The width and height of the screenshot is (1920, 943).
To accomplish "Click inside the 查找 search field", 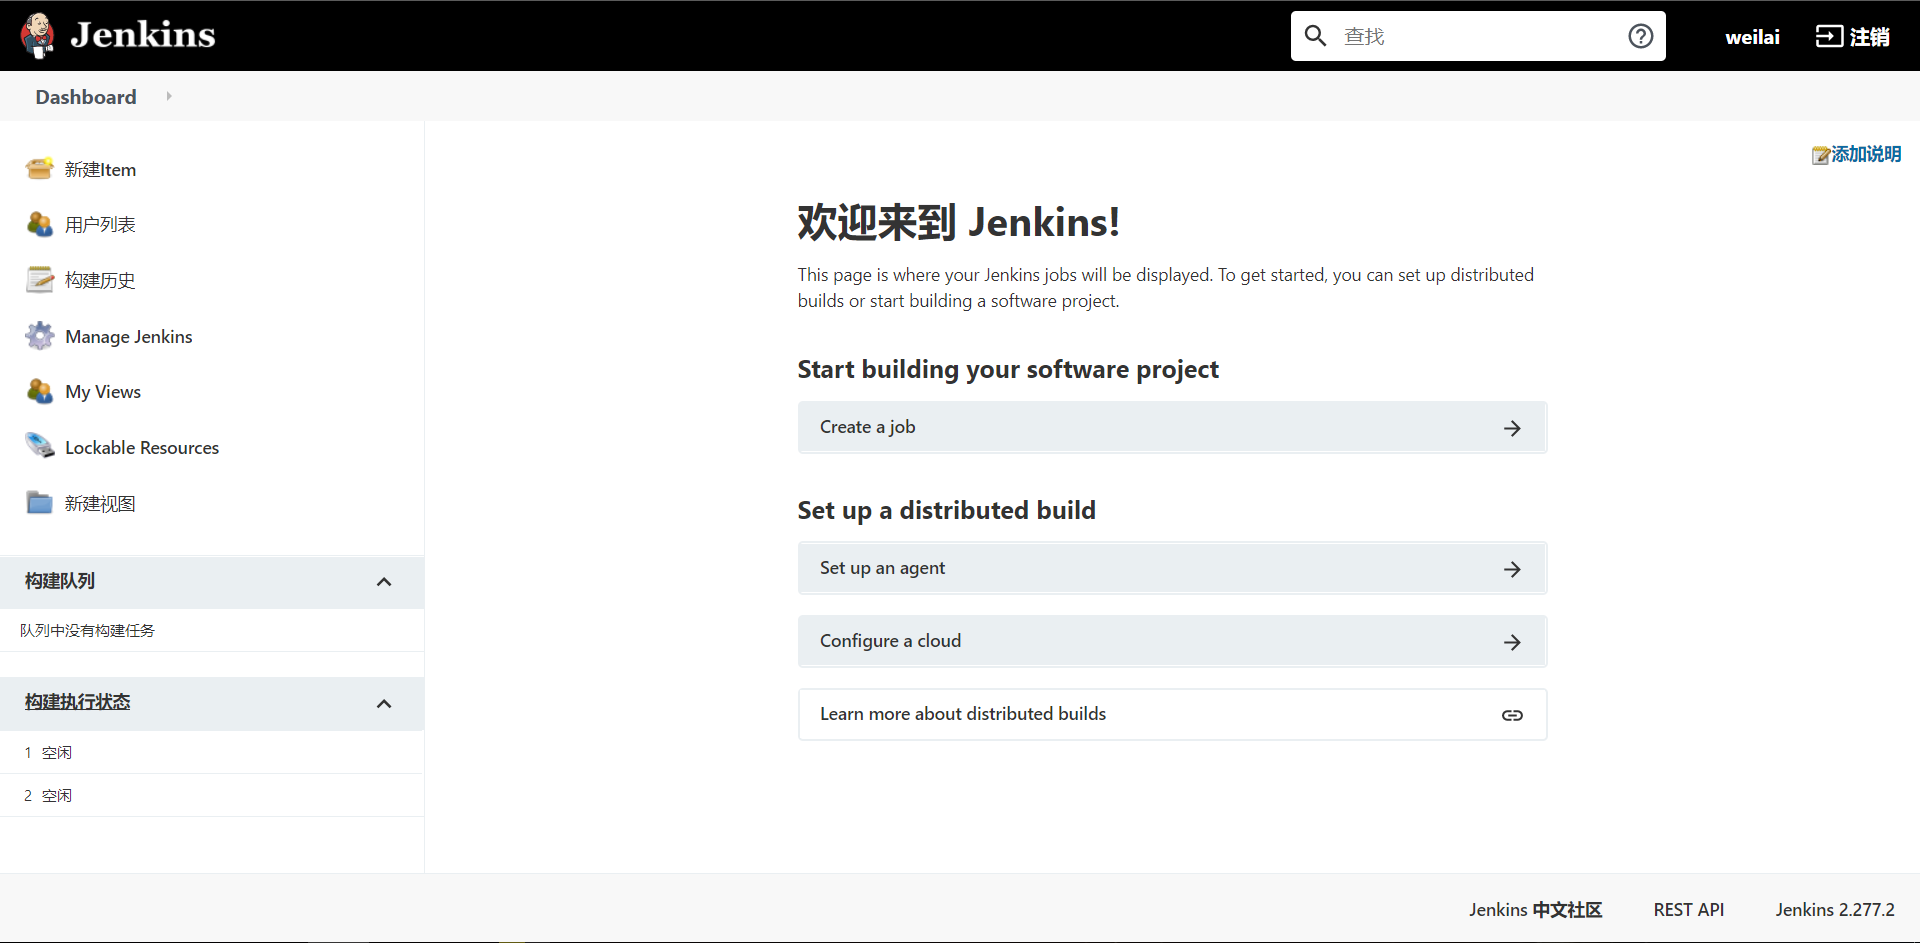I will click(x=1450, y=35).
